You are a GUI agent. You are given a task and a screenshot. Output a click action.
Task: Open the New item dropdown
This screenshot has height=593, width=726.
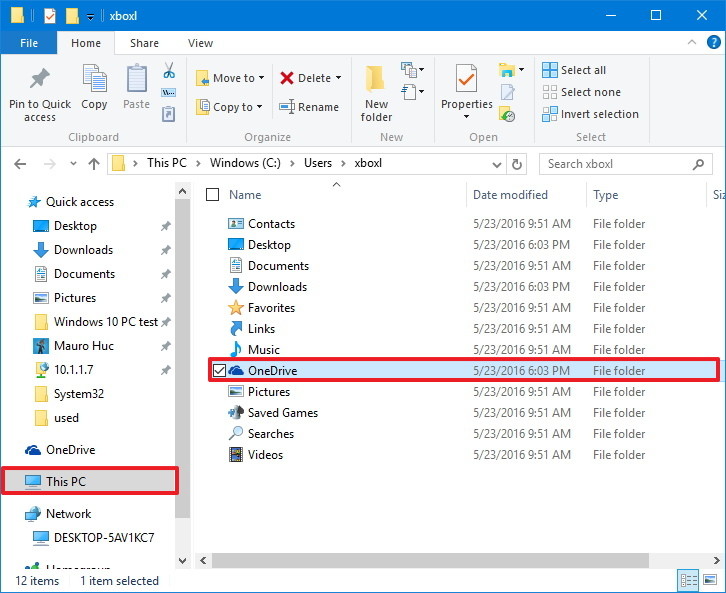[x=413, y=70]
